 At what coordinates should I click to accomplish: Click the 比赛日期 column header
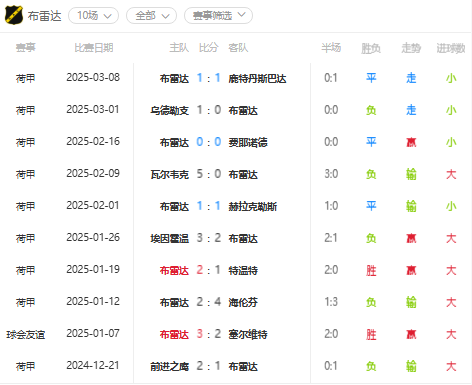94,48
